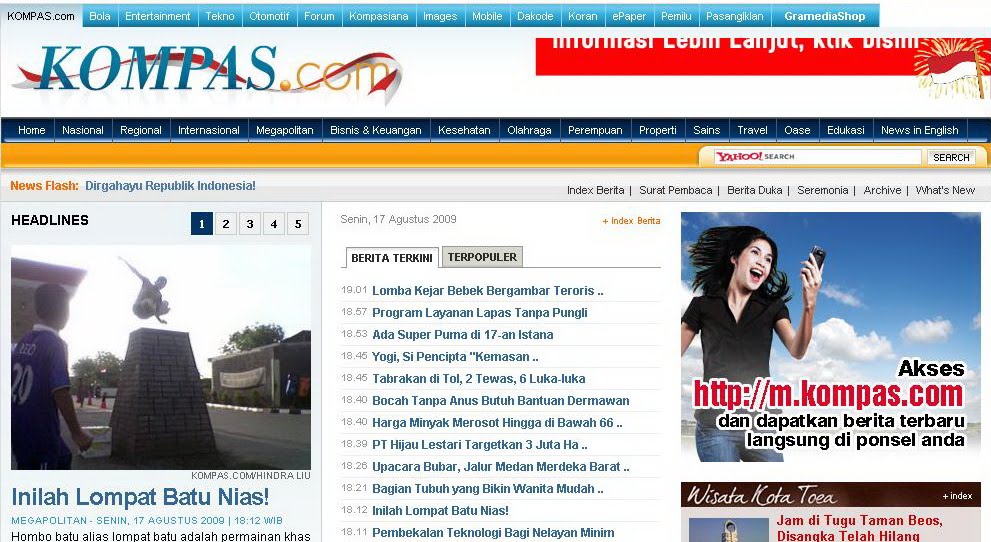This screenshot has height=542, width=991.
Task: Select headline page 1
Action: (x=202, y=224)
